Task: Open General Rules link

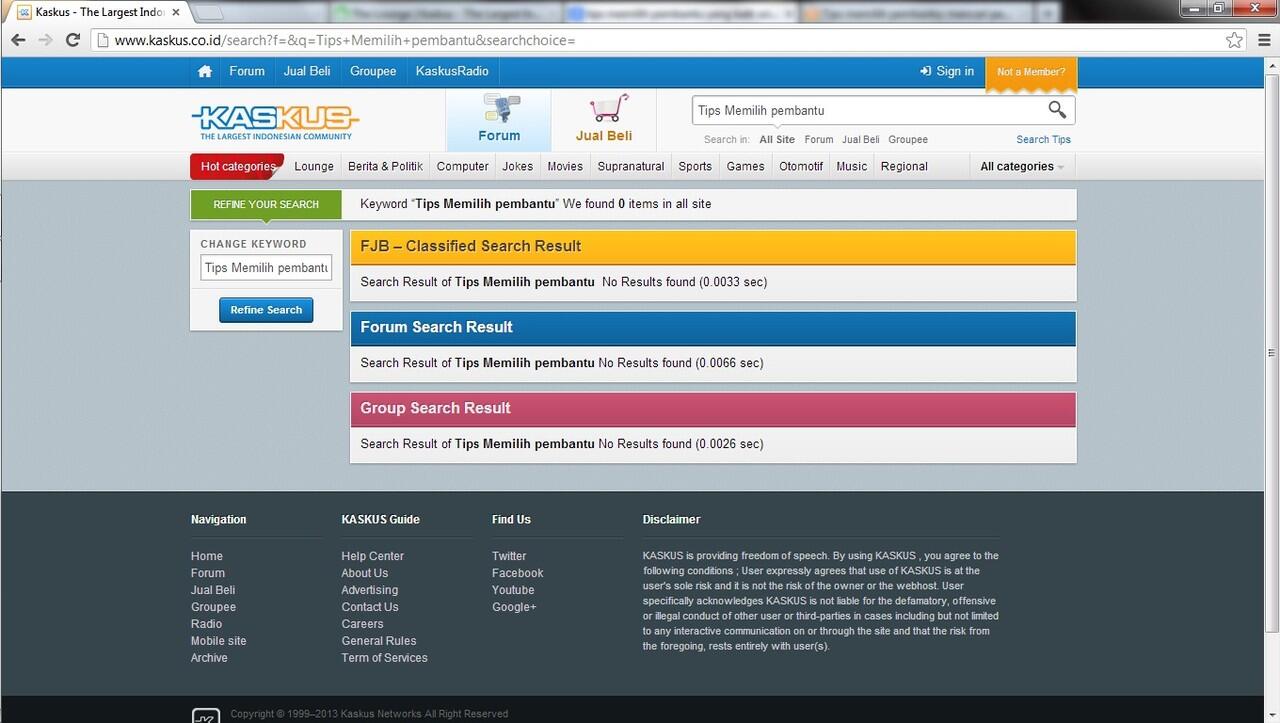Action: tap(378, 641)
